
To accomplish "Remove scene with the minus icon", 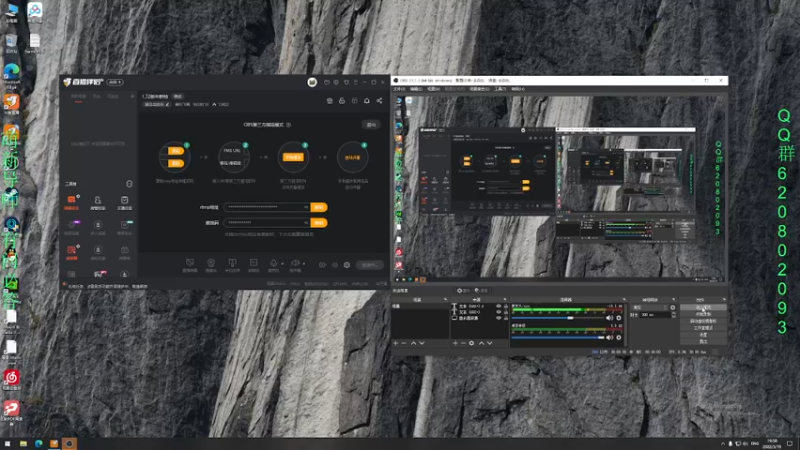I will coord(404,343).
